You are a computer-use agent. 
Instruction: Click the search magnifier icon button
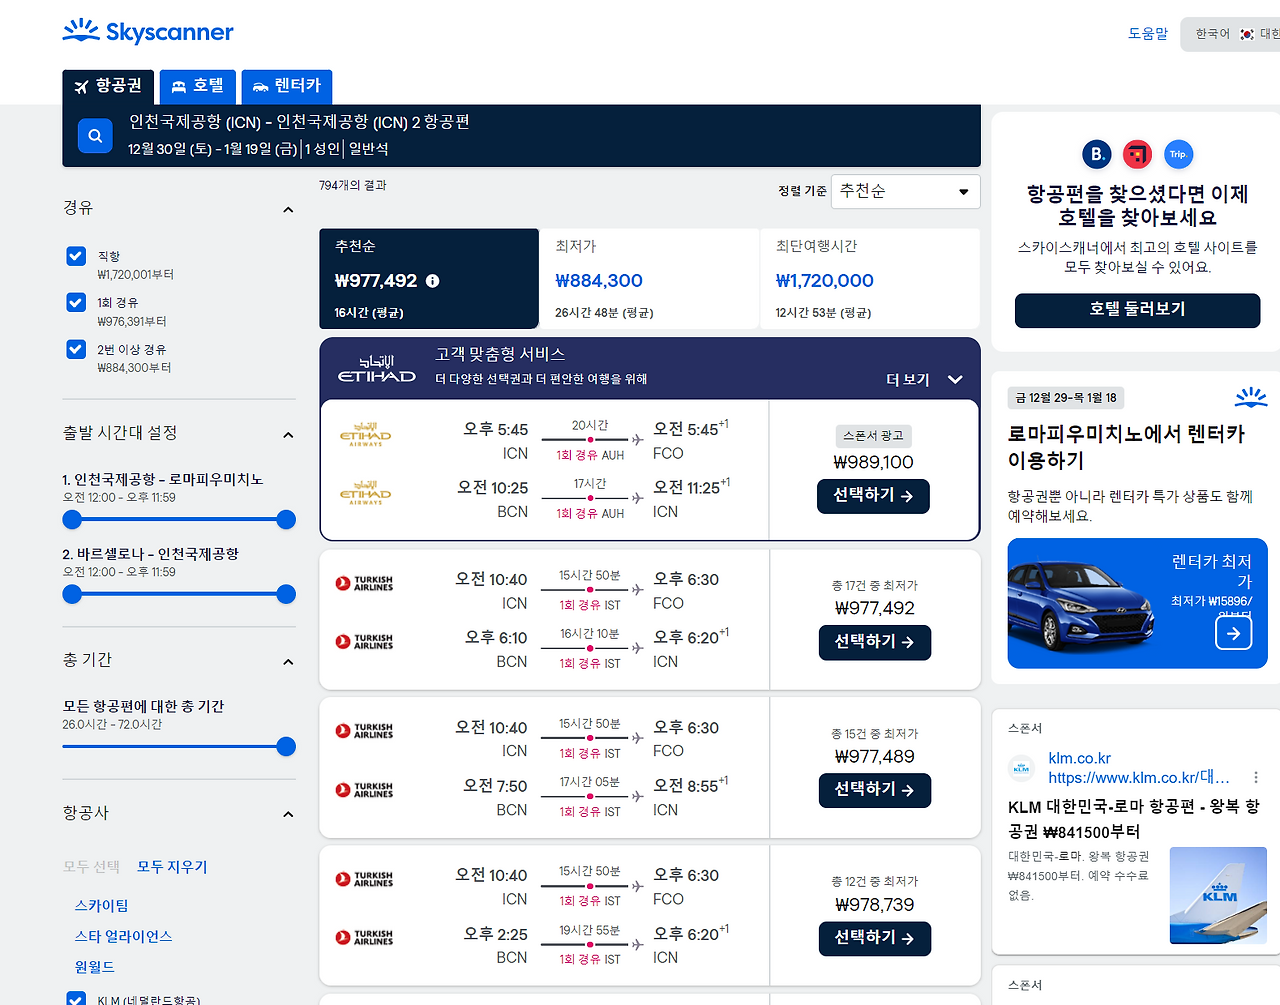point(95,135)
